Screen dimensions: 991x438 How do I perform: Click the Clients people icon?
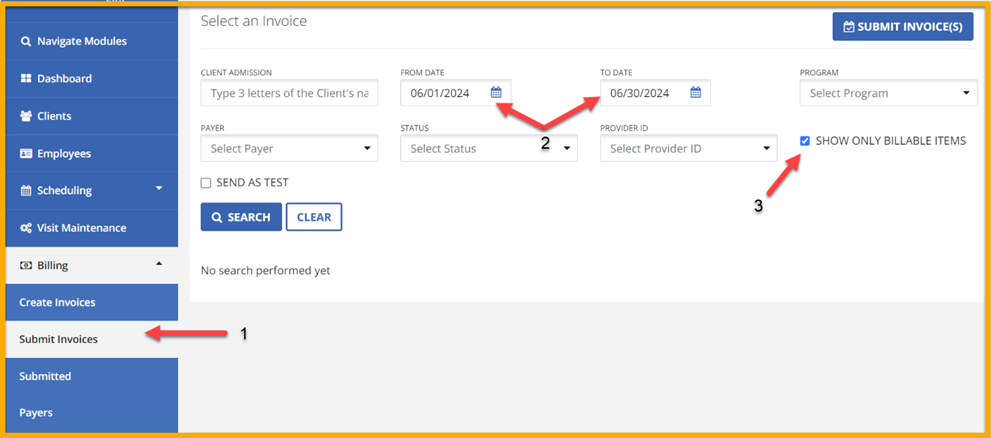click(x=26, y=116)
